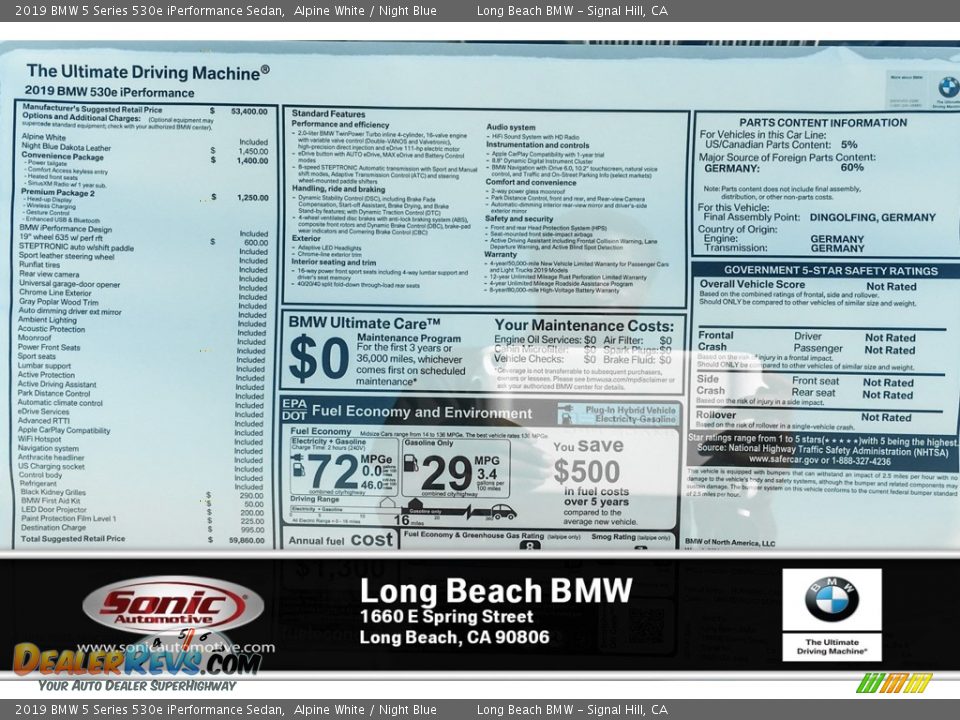Click the Sonic Automotive oval logo
This screenshot has height=720, width=960.
[x=173, y=606]
